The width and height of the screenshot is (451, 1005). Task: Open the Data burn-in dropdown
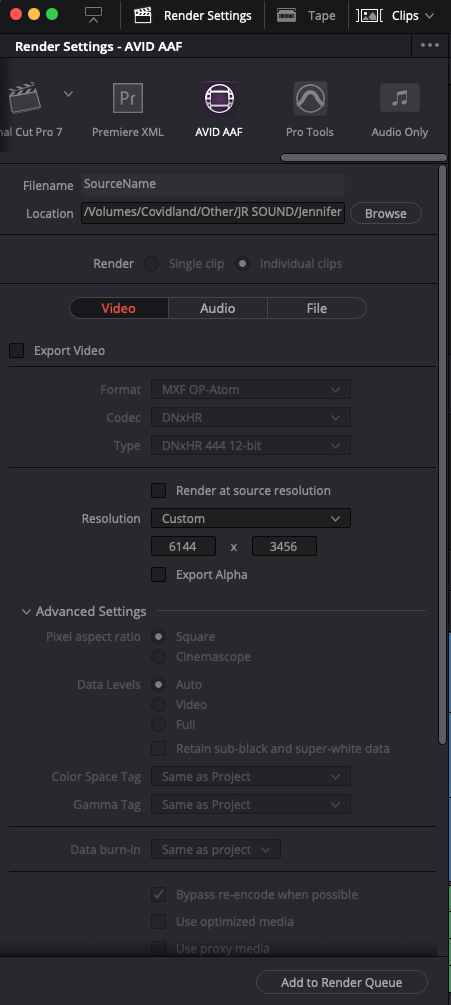click(x=216, y=849)
